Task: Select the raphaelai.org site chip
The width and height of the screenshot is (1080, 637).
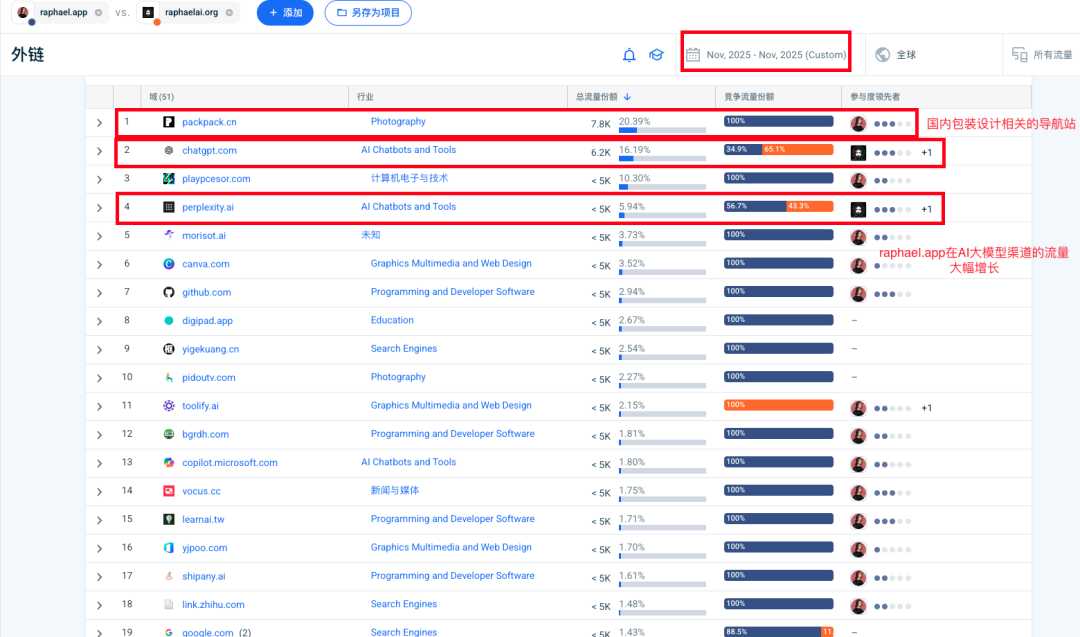Action: (188, 12)
